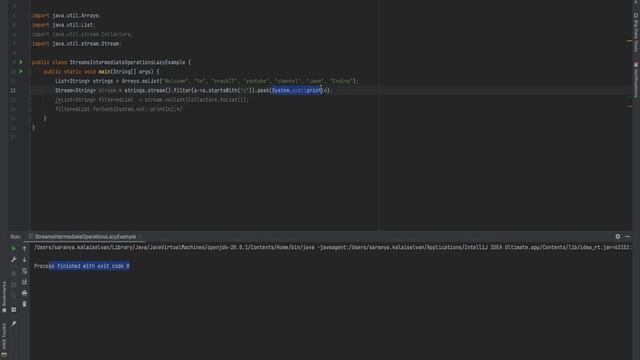Pin the Run tab
Screen dimensions: 640x360
(x=13, y=324)
